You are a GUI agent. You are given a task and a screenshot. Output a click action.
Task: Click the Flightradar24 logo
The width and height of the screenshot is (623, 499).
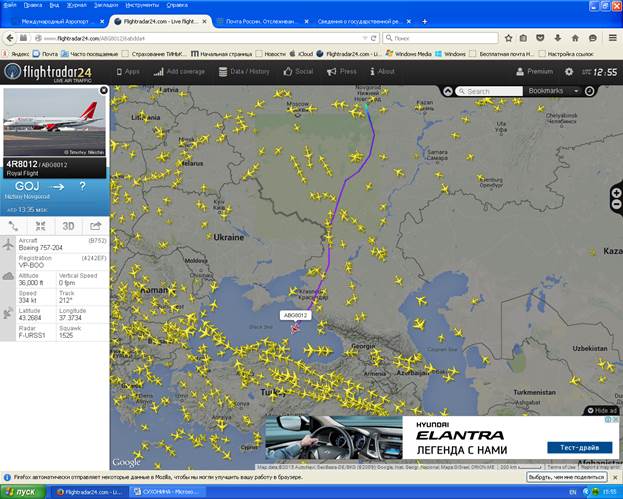pyautogui.click(x=48, y=72)
